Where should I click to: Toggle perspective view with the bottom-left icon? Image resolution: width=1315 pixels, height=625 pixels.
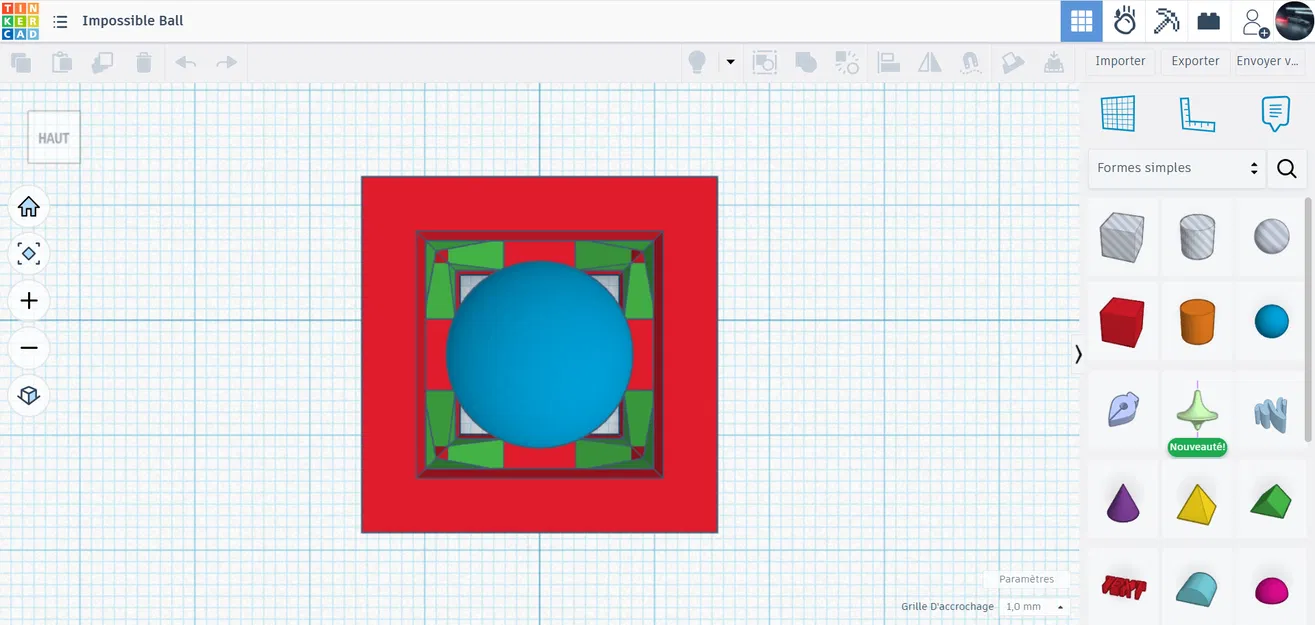(28, 395)
